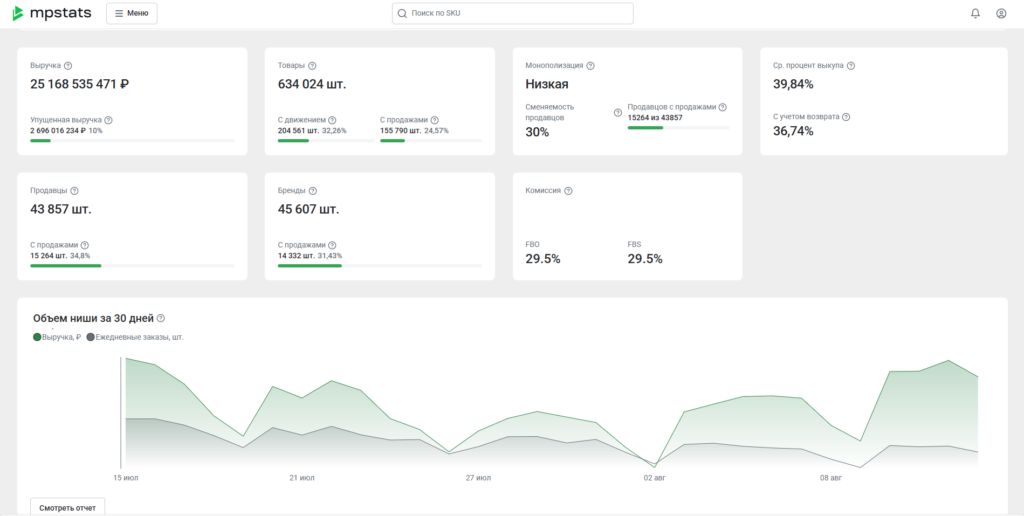Click help icon beside С учетом возврата

pos(846,116)
